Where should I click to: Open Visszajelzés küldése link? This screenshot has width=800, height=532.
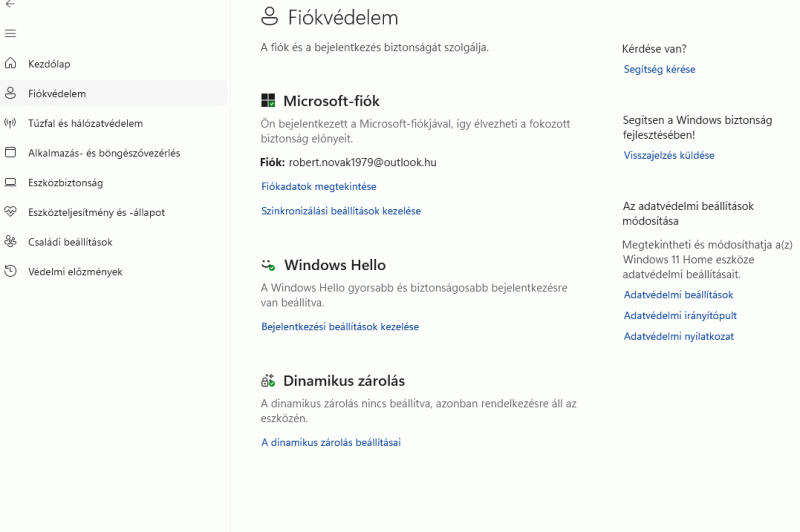point(668,156)
